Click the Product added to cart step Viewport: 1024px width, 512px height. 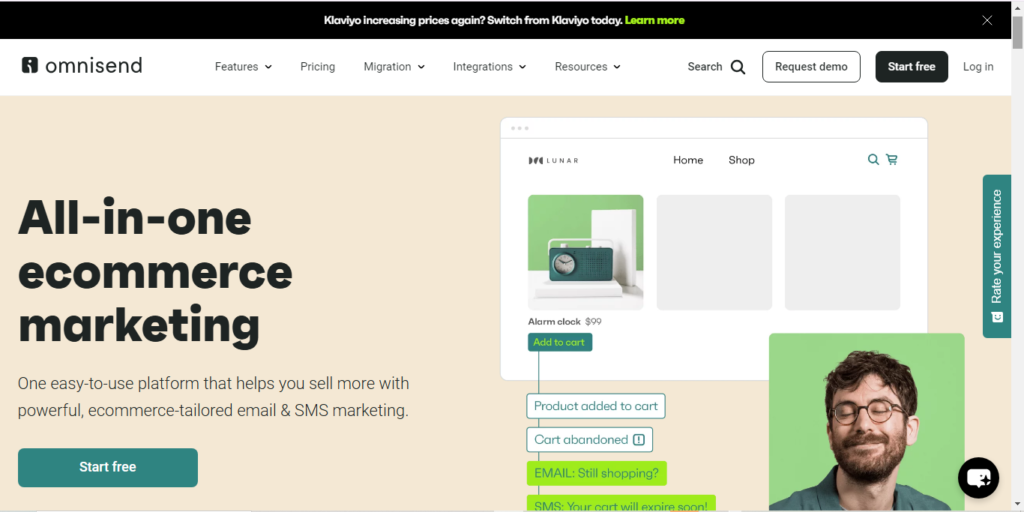pos(596,406)
